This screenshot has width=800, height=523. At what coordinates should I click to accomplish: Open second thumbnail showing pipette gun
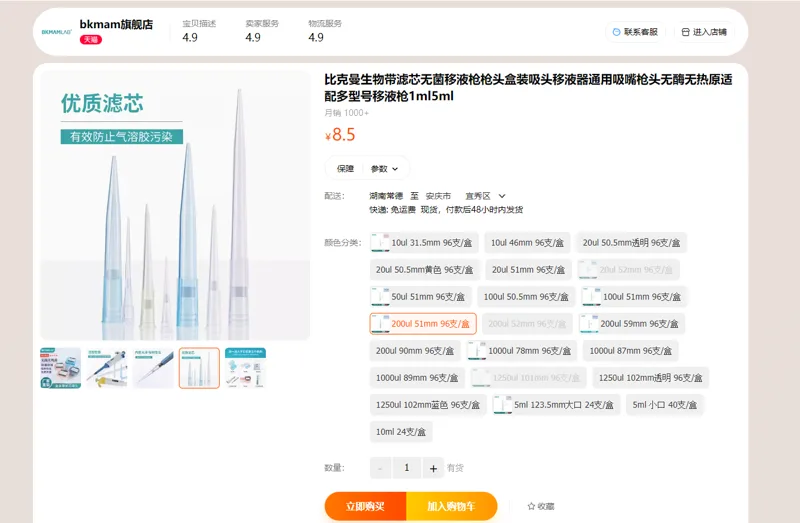coord(107,368)
